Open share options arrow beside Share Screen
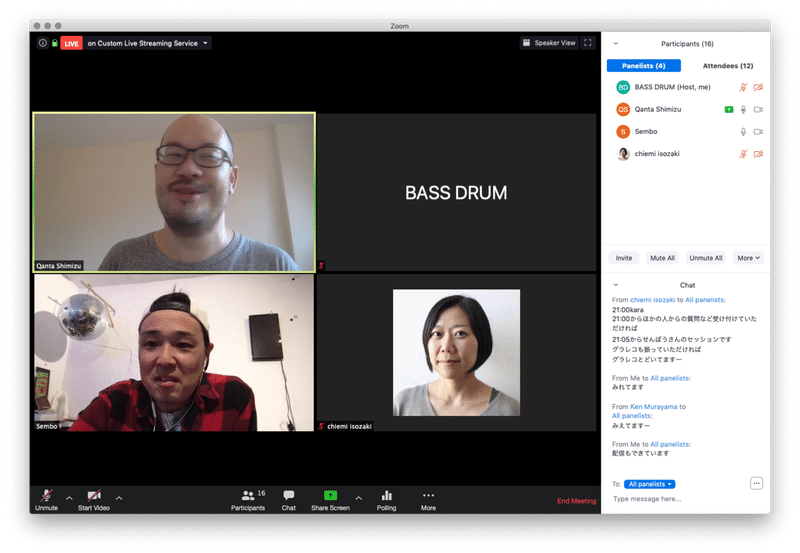 pyautogui.click(x=359, y=498)
